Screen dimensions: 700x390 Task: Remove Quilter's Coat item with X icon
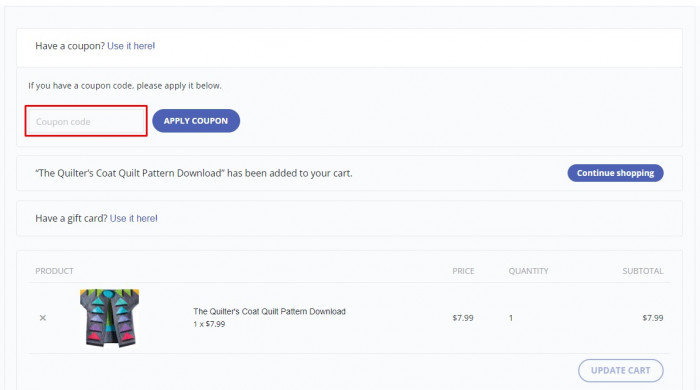[43, 318]
